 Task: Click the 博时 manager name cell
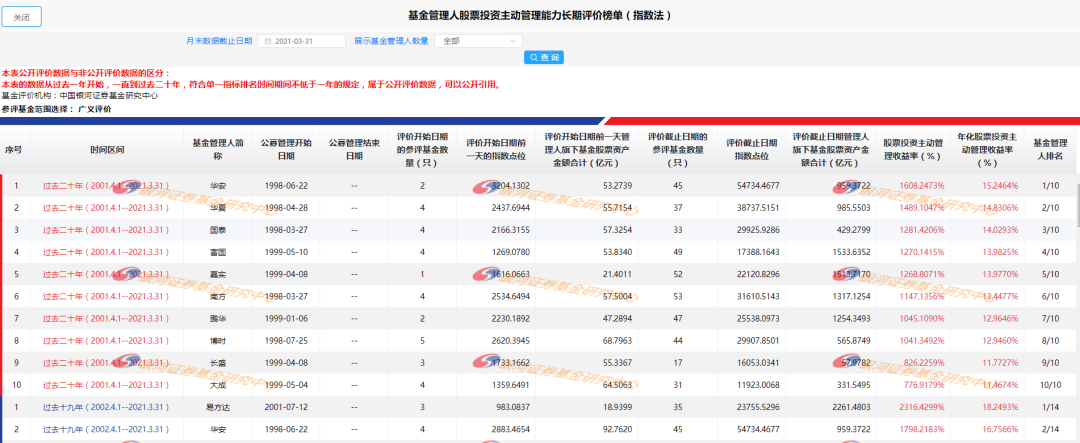pyautogui.click(x=218, y=341)
